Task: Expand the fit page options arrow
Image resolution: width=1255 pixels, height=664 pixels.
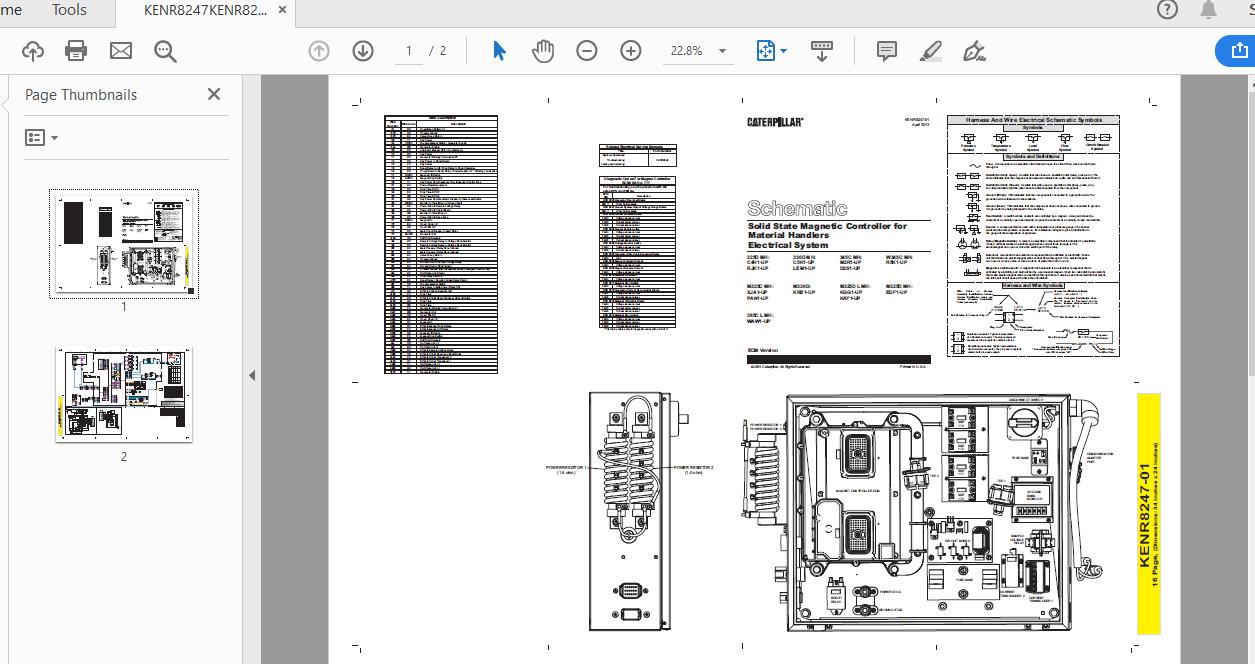Action: [x=783, y=51]
